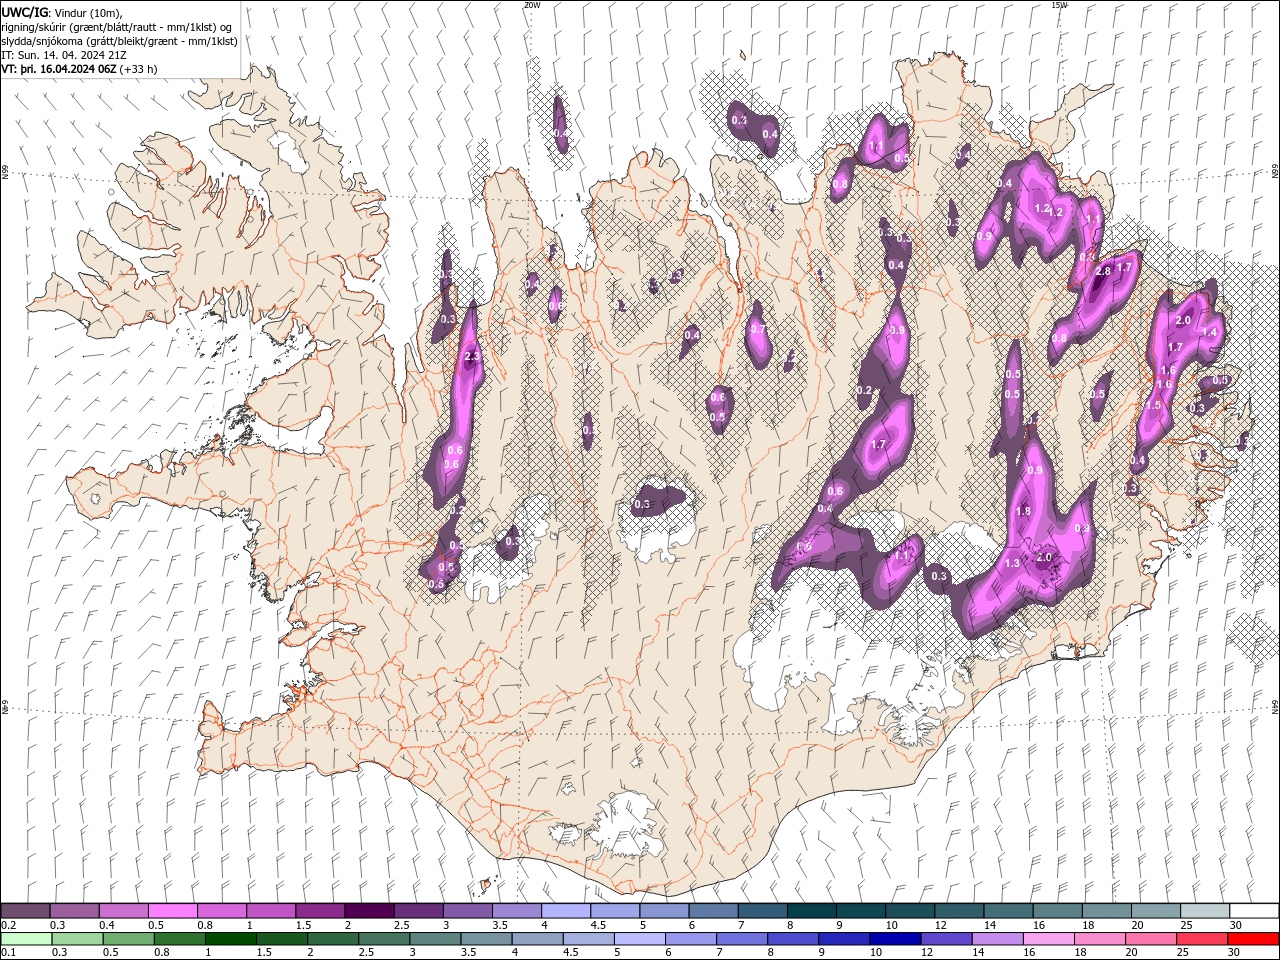
Task: Select the upper legend swatch labeled 0.8
Action: [221, 911]
